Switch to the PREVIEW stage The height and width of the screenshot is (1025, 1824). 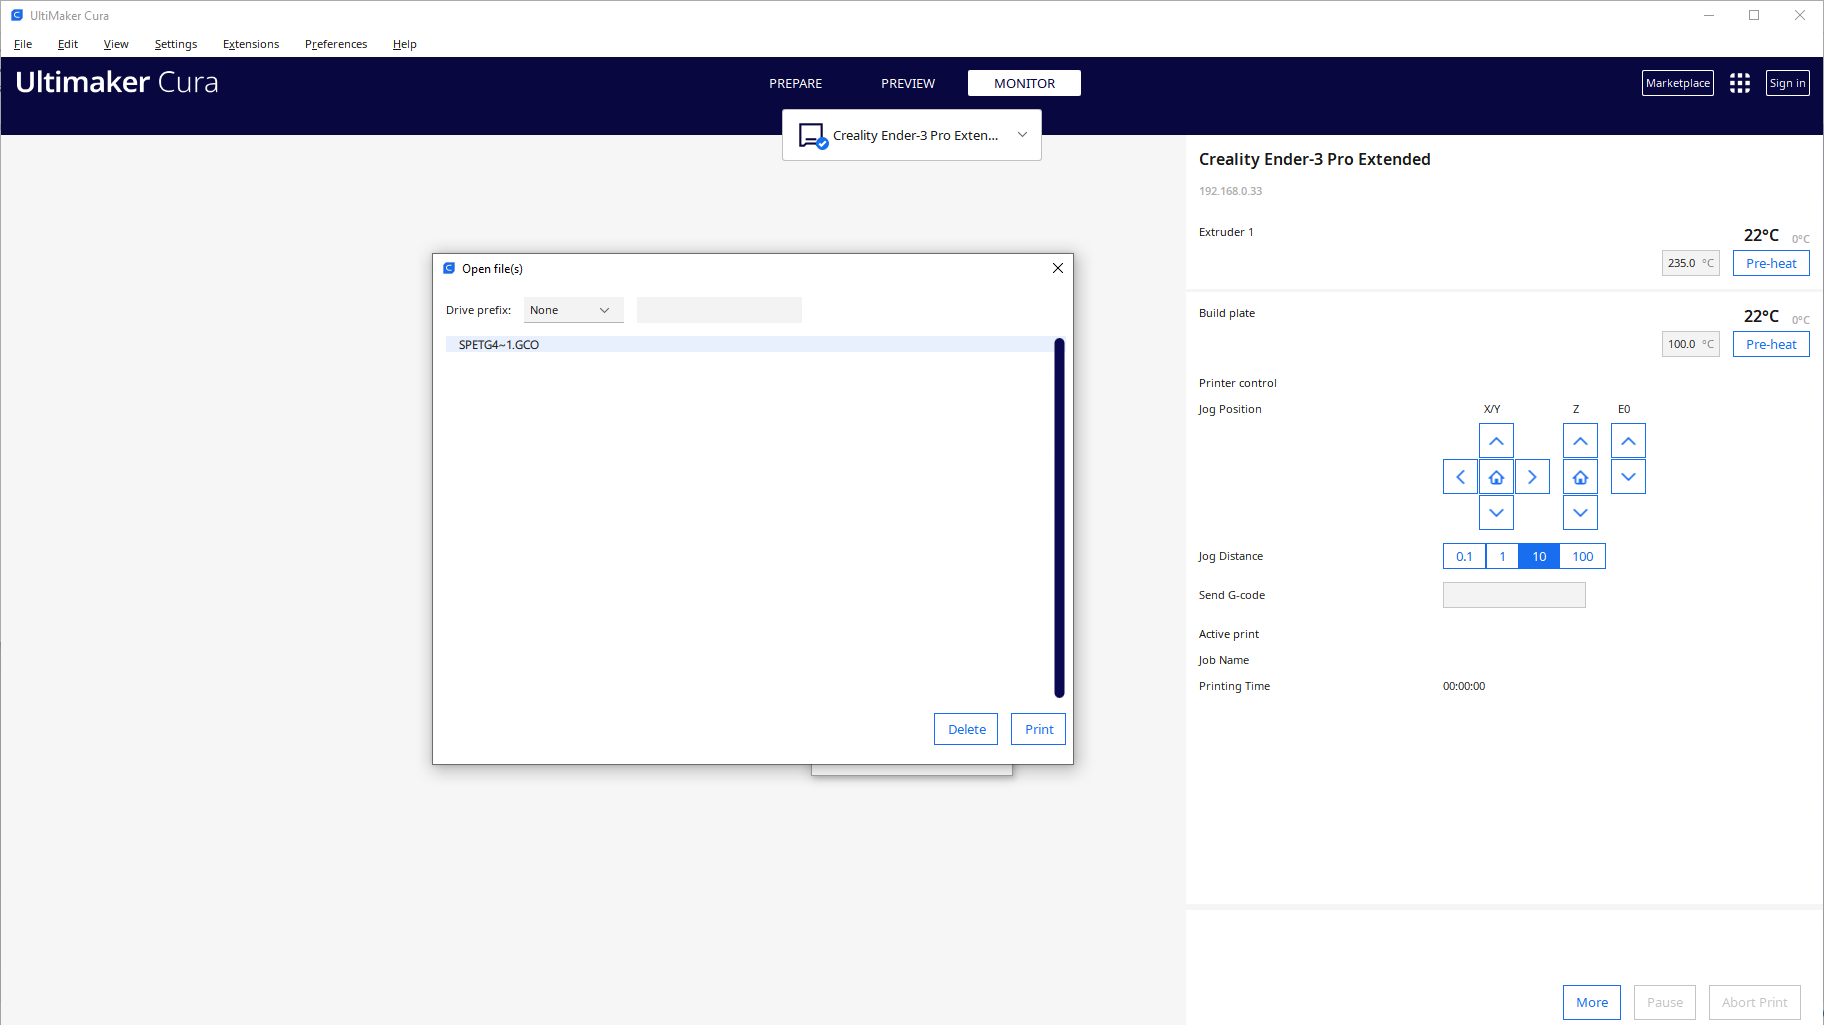[x=908, y=83]
